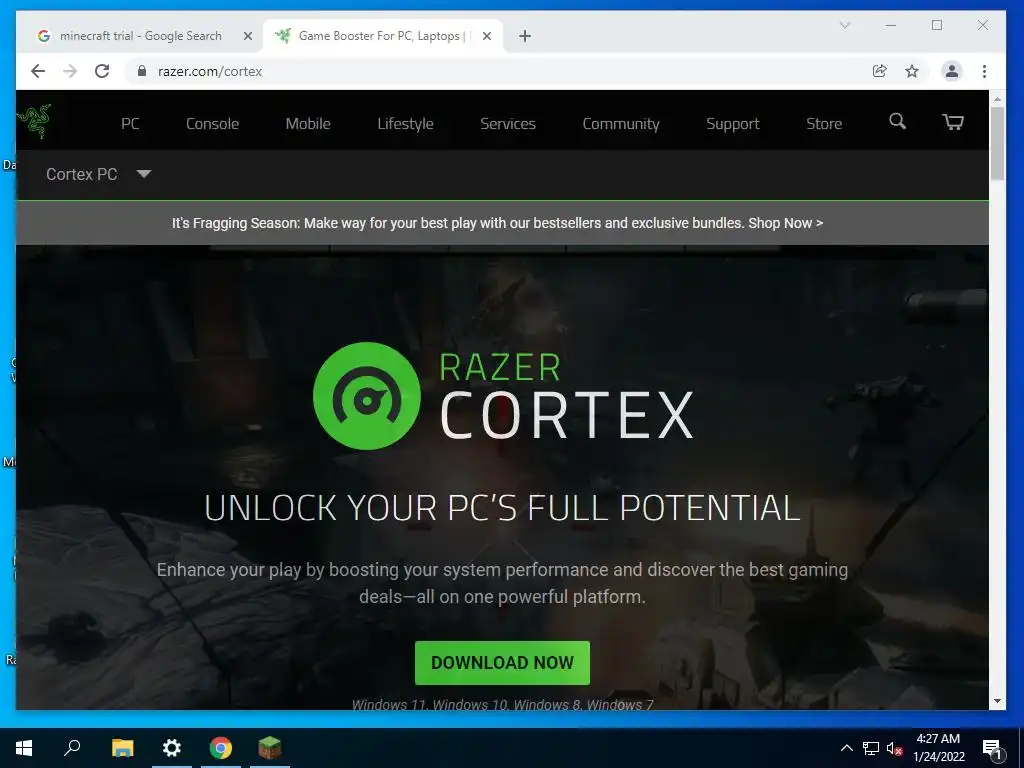View site info via the padlock icon
This screenshot has height=768, width=1024.
(142, 71)
